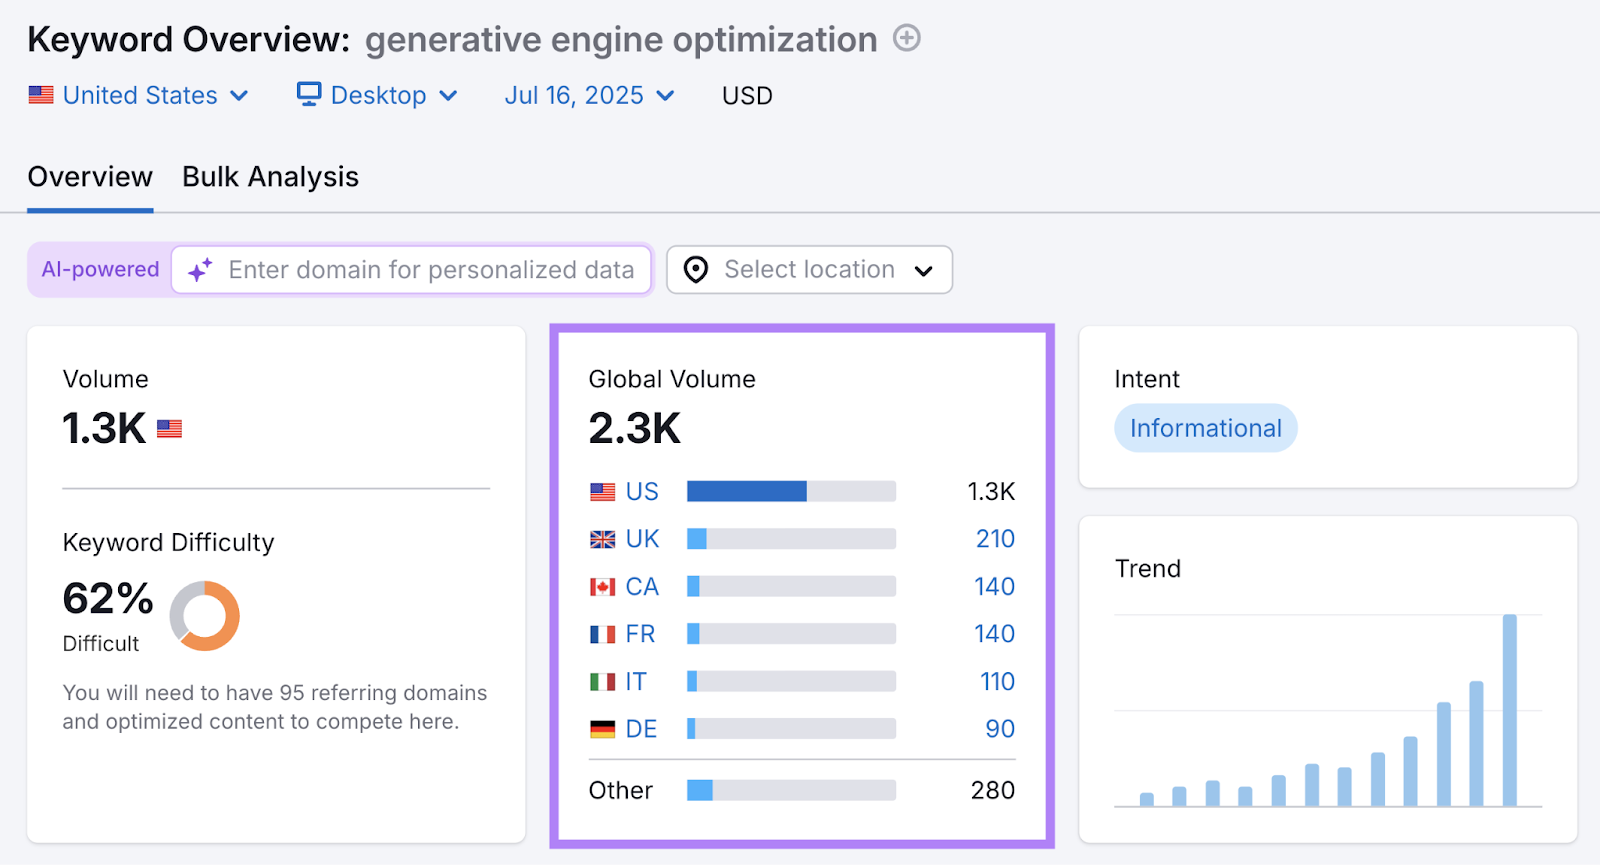Click the location pin icon
This screenshot has width=1600, height=865.
point(696,270)
